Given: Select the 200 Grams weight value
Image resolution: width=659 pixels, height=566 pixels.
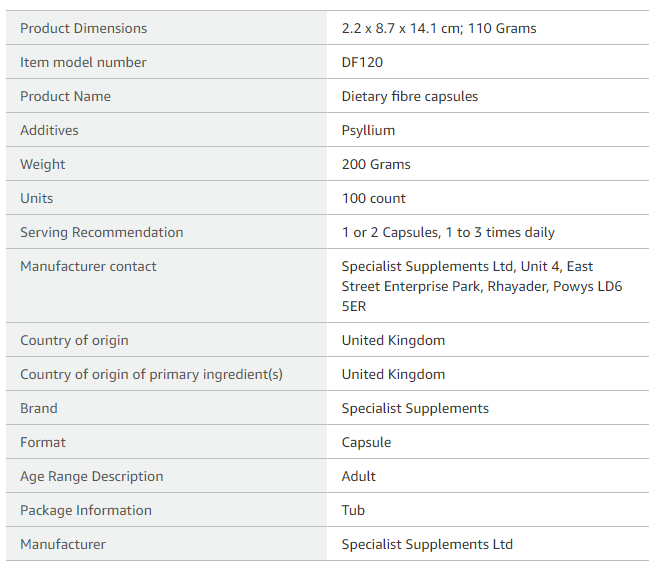Looking at the screenshot, I should tap(376, 164).
